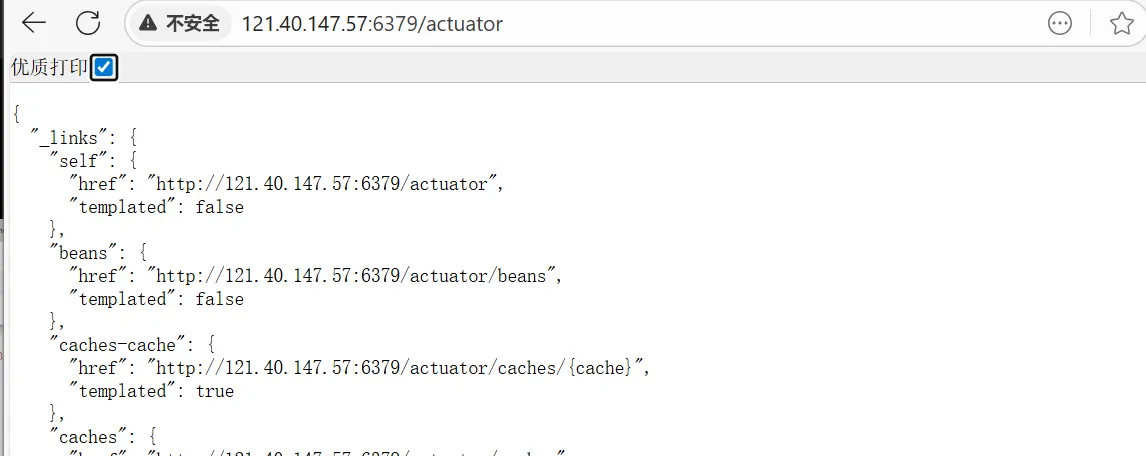Click the self href actuator URL
The height and width of the screenshot is (456, 1146).
coord(322,184)
